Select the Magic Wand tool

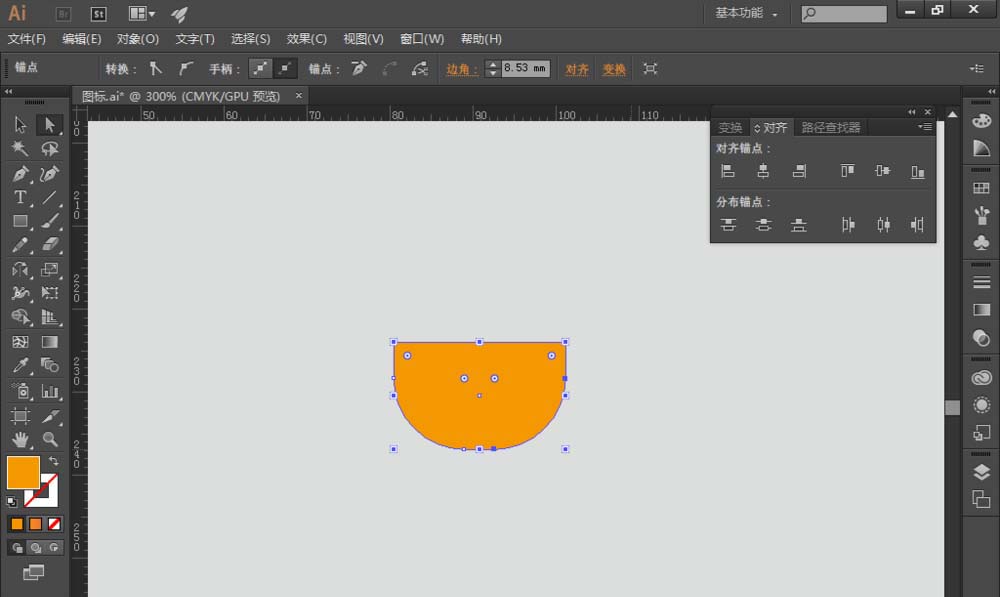pos(20,149)
